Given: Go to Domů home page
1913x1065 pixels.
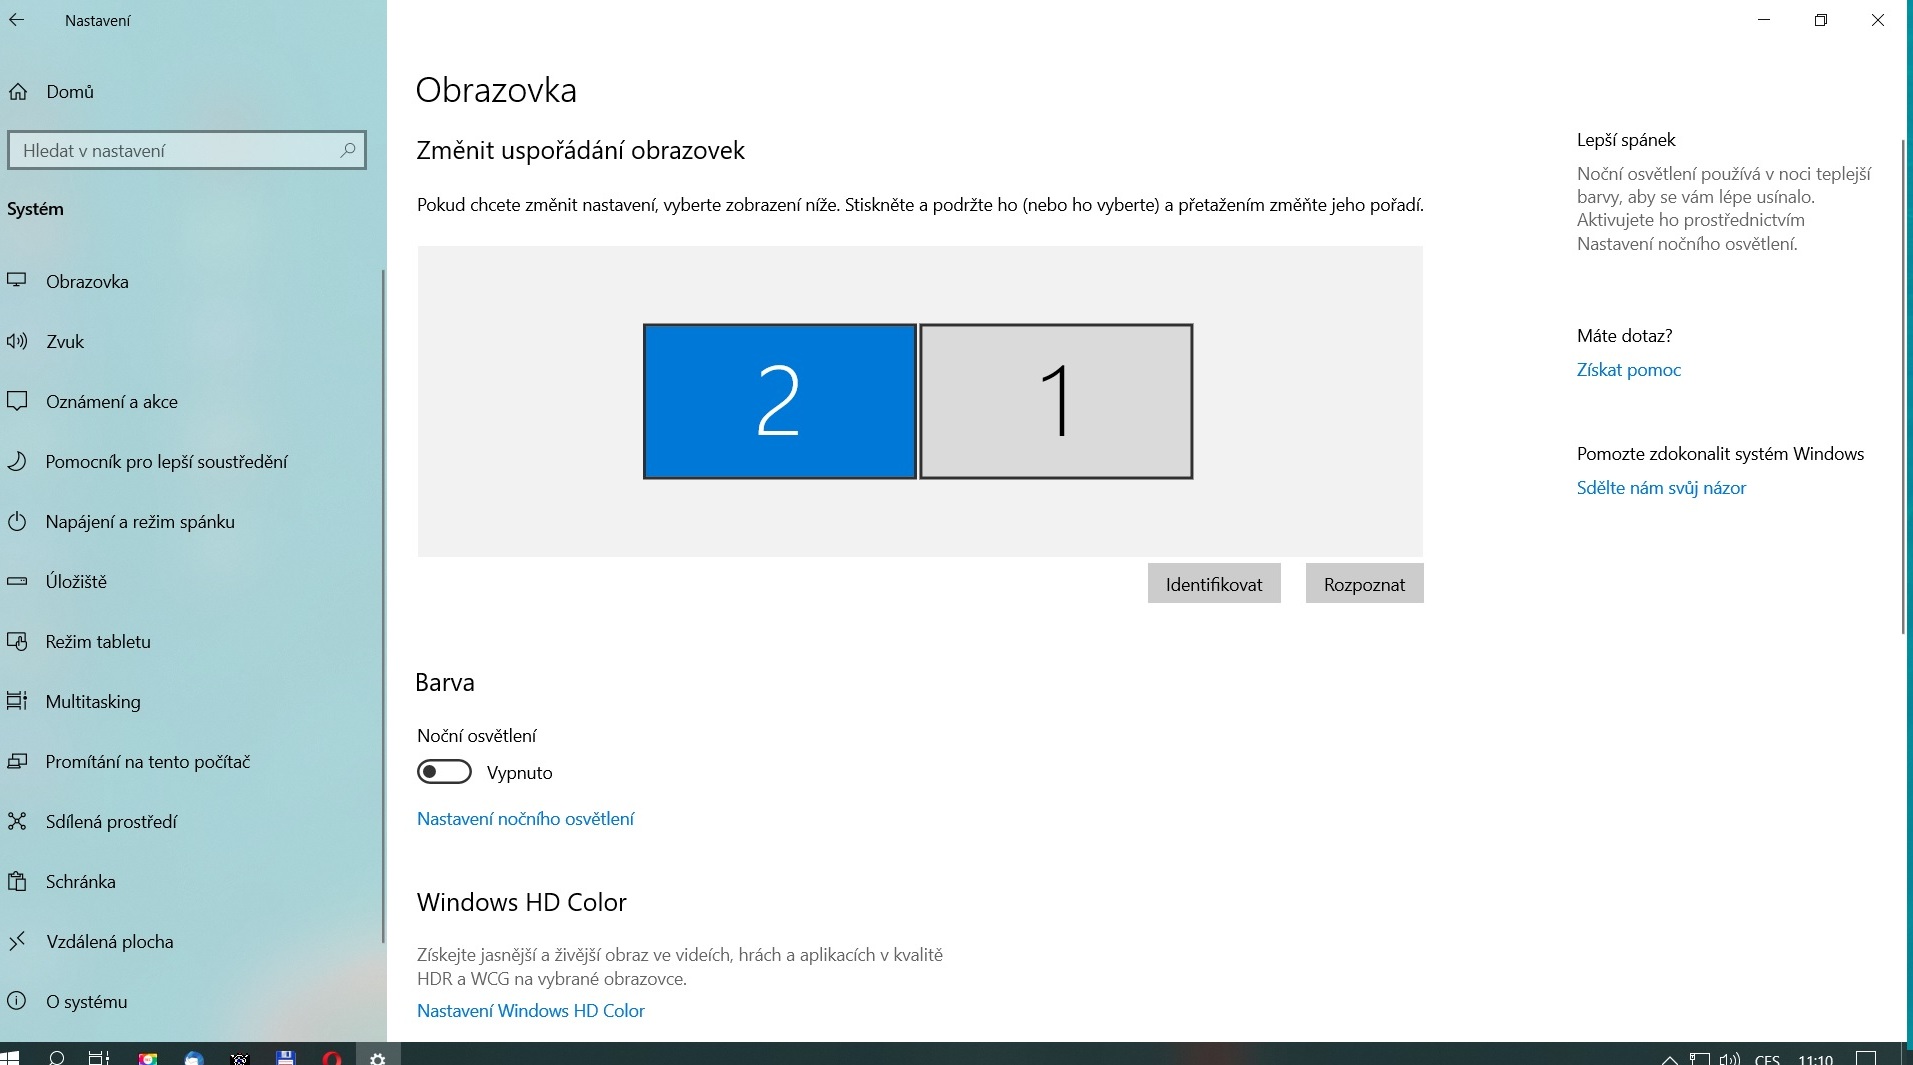Looking at the screenshot, I should 69,92.
